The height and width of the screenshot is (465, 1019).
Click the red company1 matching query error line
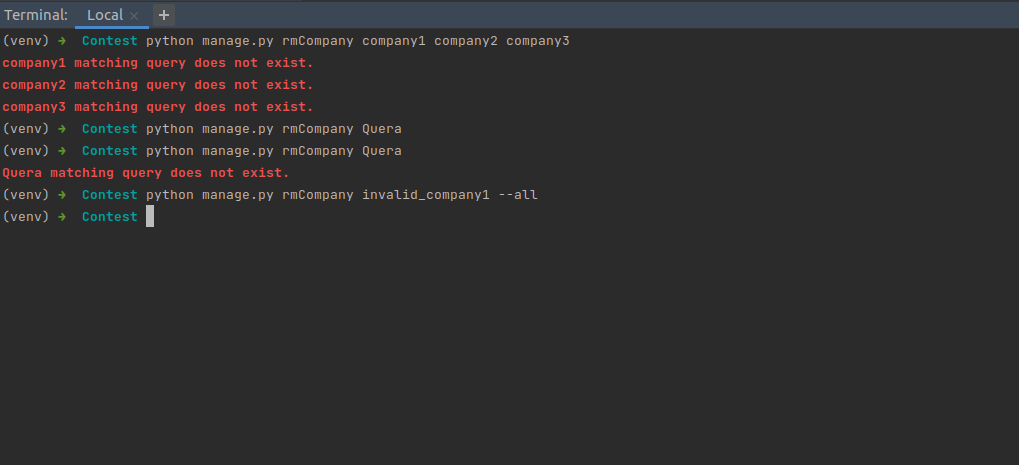pos(158,63)
